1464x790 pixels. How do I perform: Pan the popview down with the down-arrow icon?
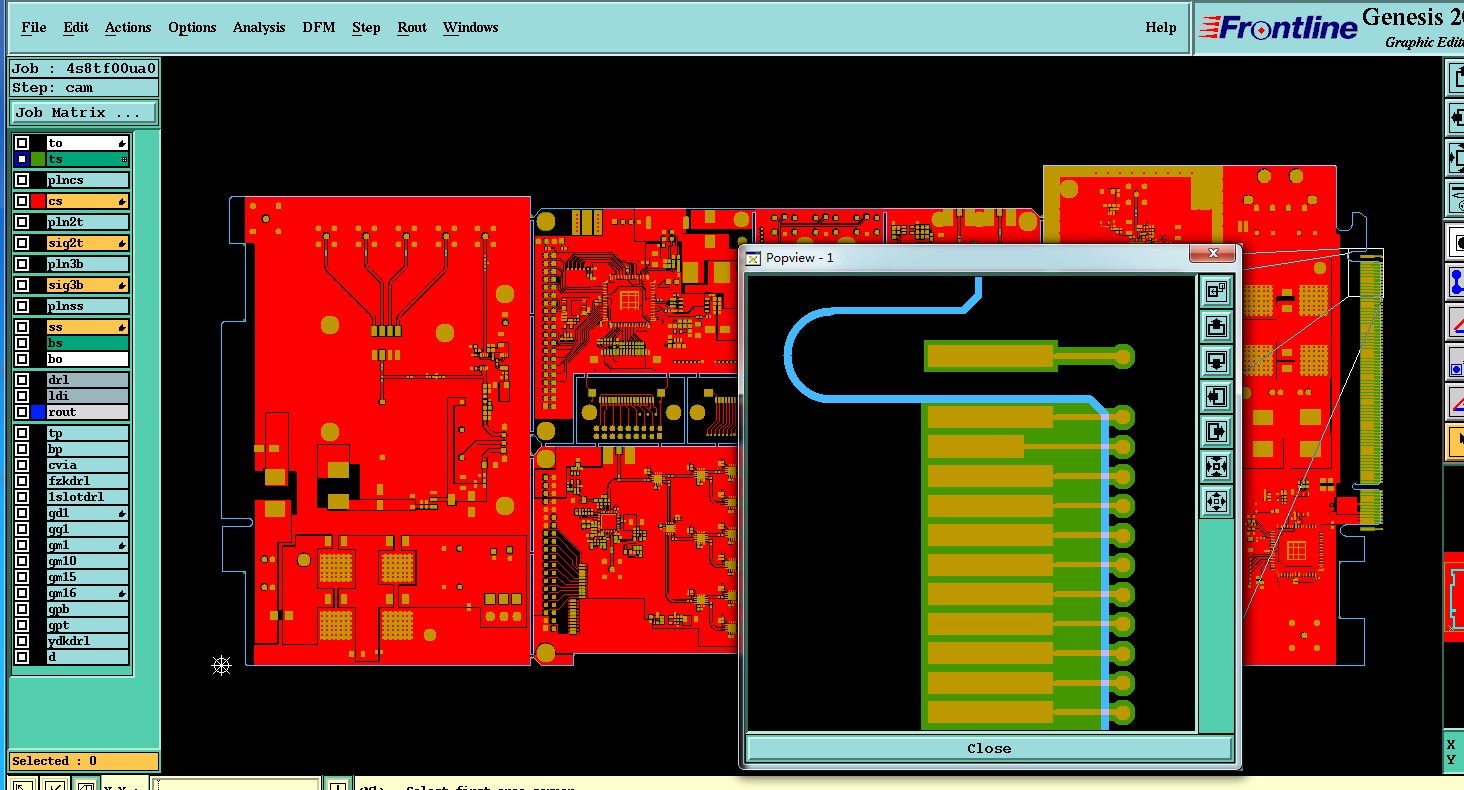point(1216,361)
